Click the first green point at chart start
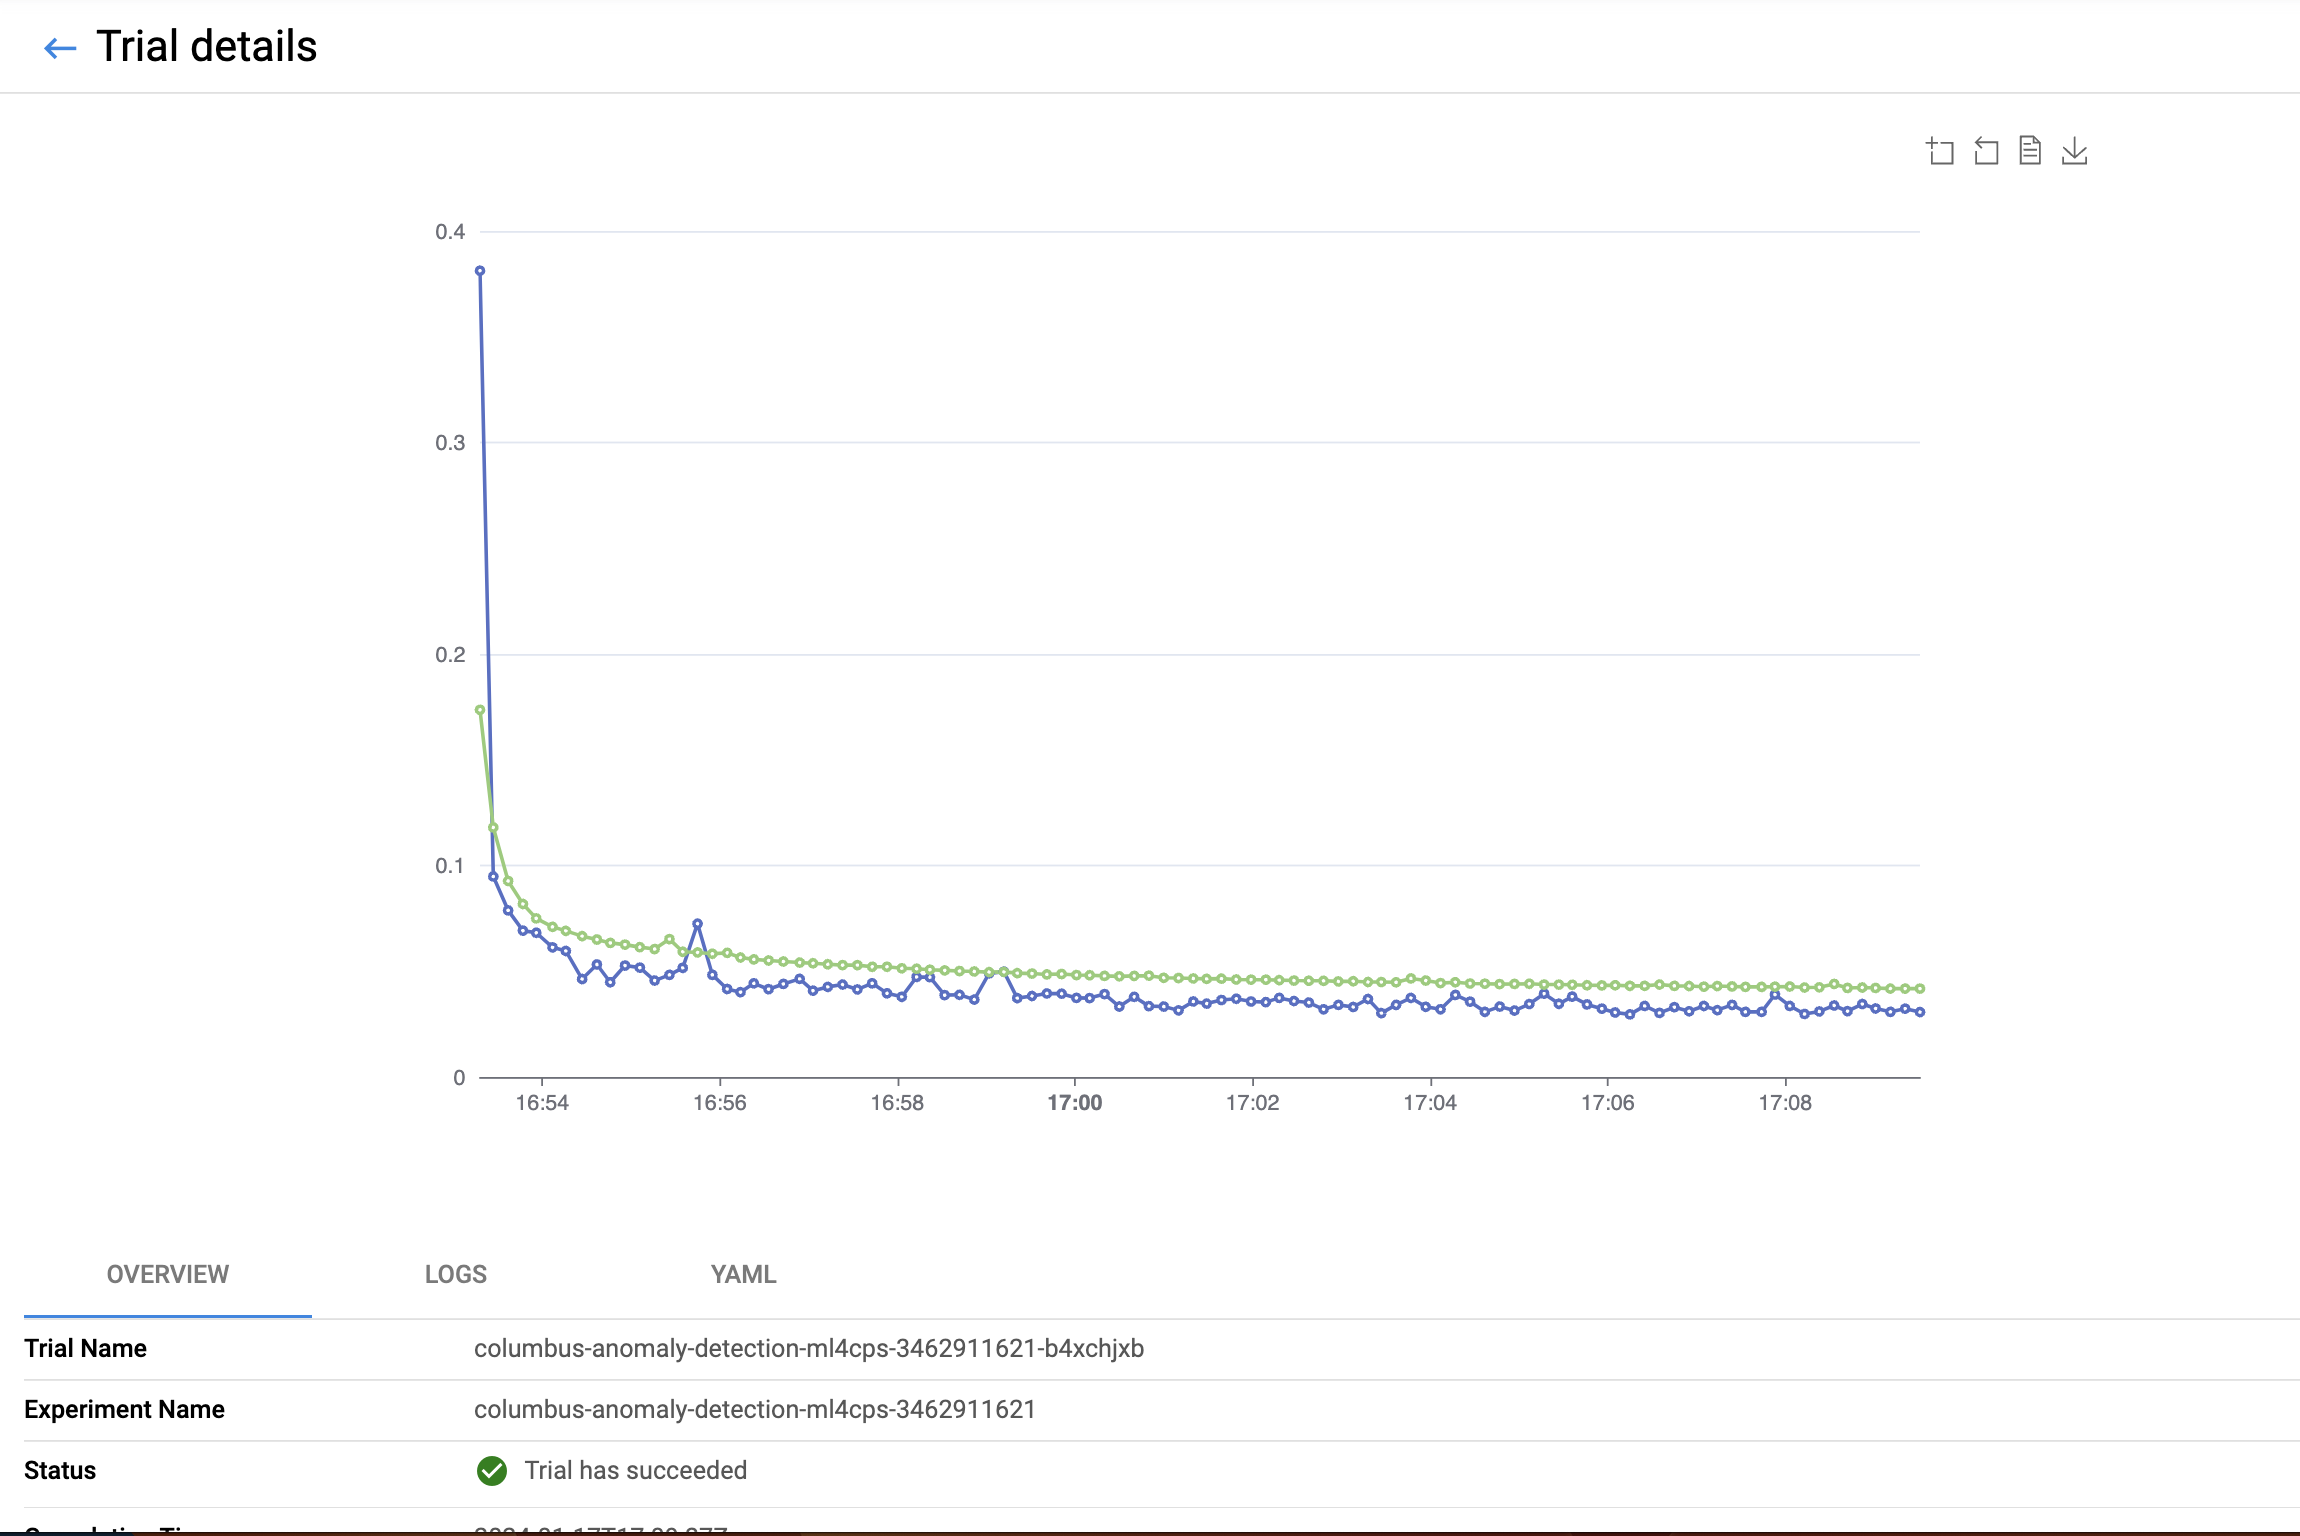Viewport: 2300px width, 1536px height. [480, 710]
